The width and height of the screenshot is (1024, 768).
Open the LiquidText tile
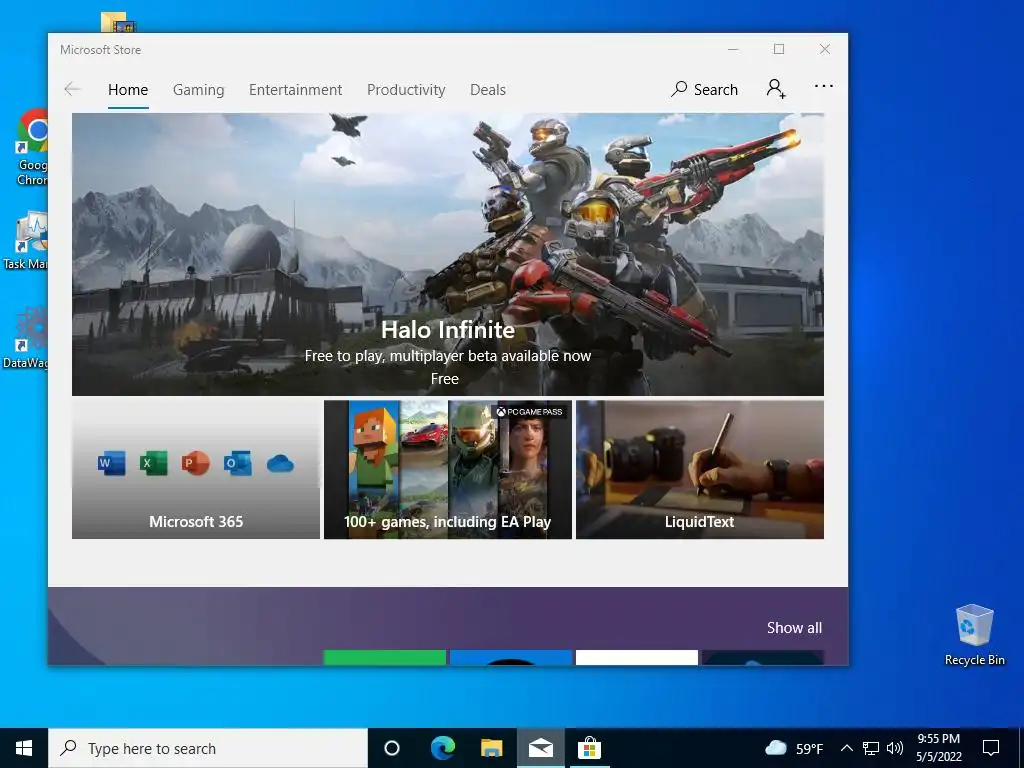[699, 470]
